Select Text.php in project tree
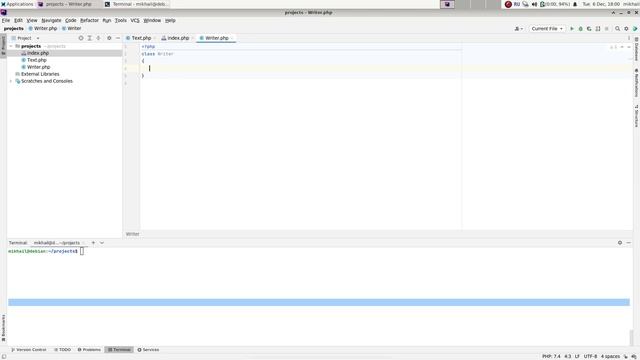Viewport: 640px width, 360px height. tap(36, 60)
